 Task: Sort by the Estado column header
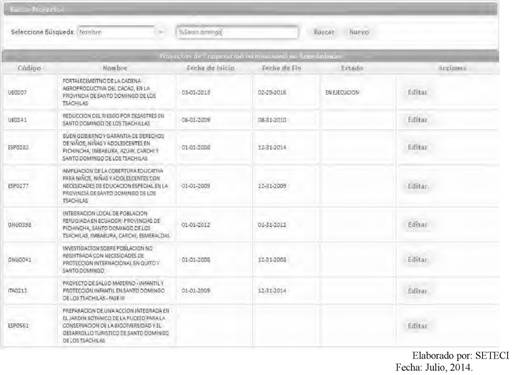[x=352, y=68]
